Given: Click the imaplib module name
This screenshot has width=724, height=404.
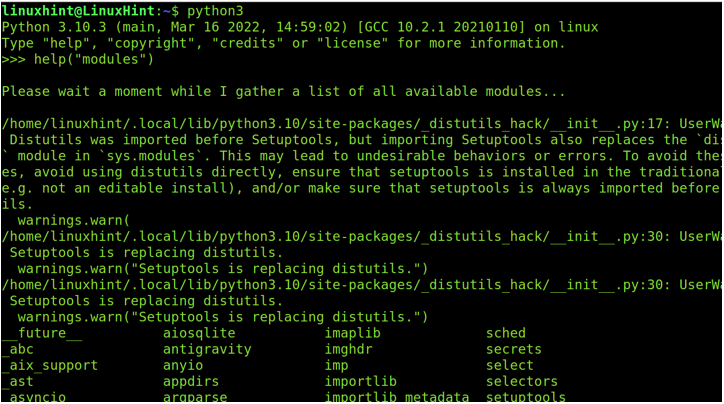Looking at the screenshot, I should (x=352, y=333).
